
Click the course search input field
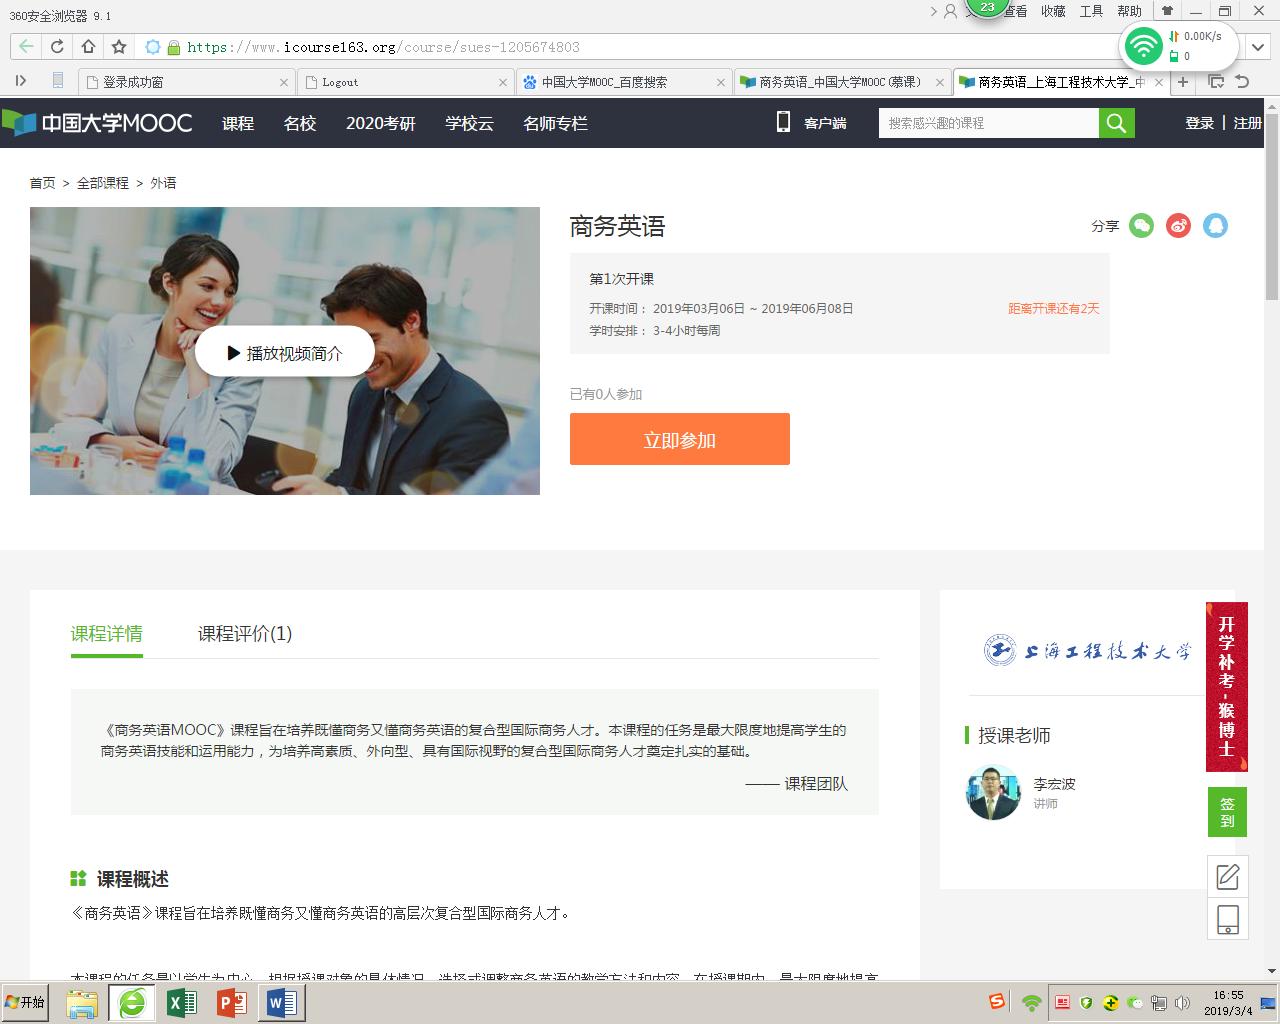pos(988,123)
